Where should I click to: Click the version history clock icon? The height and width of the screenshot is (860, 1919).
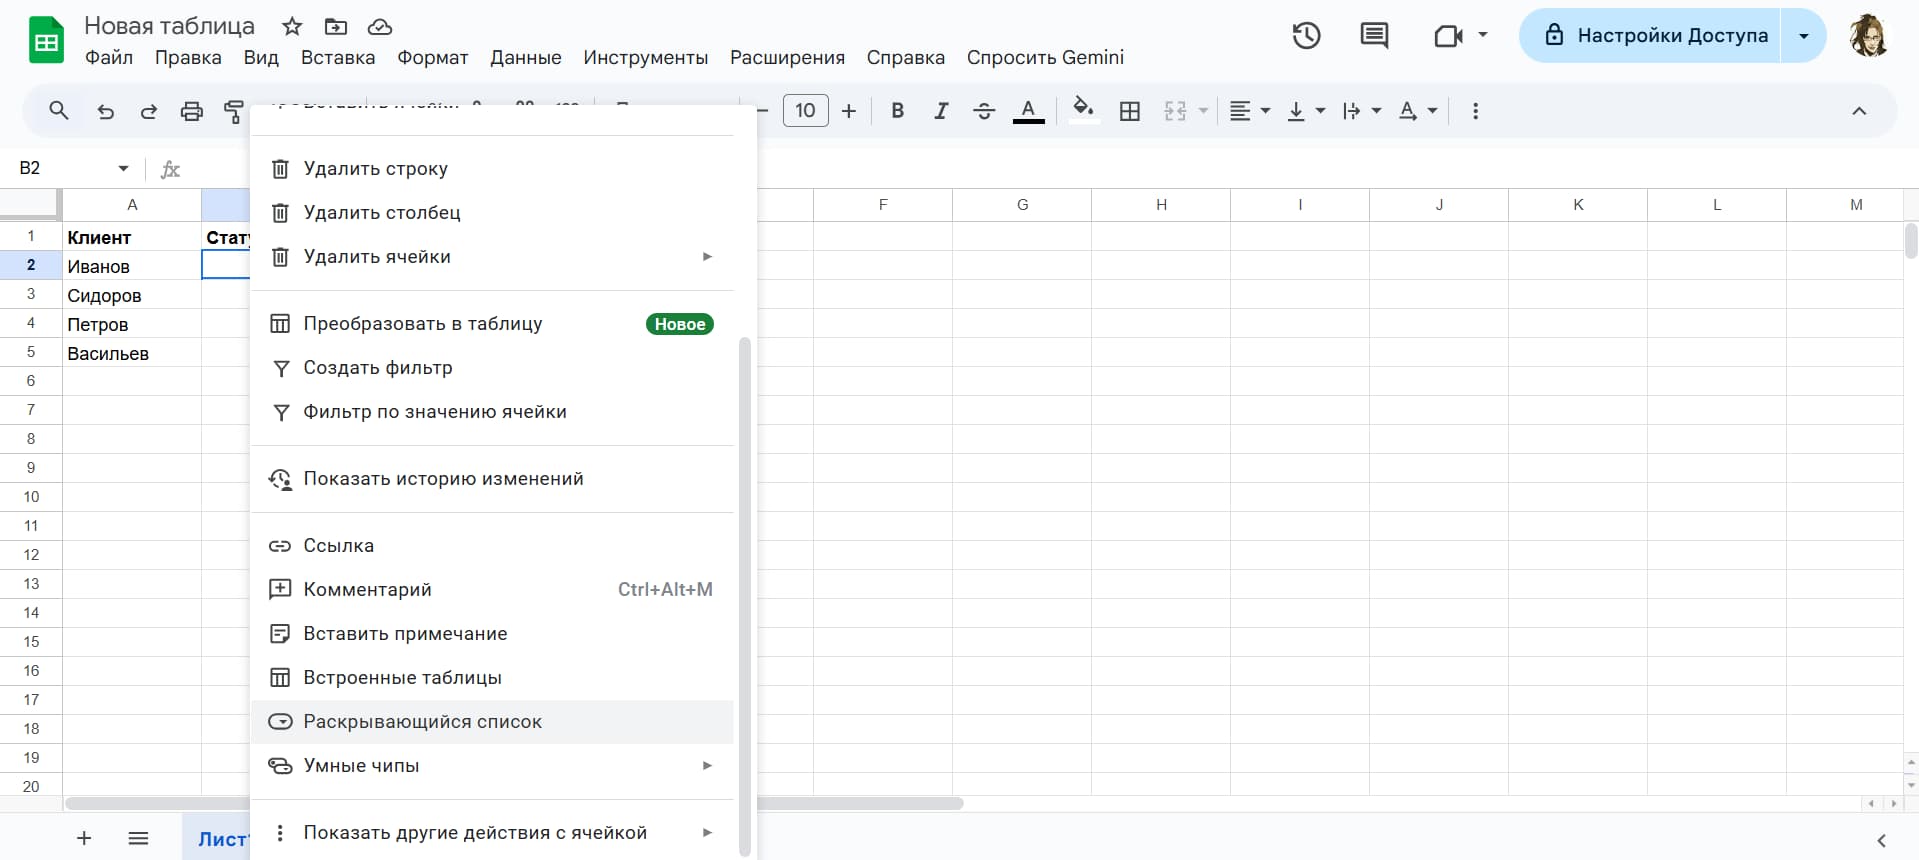tap(1306, 36)
